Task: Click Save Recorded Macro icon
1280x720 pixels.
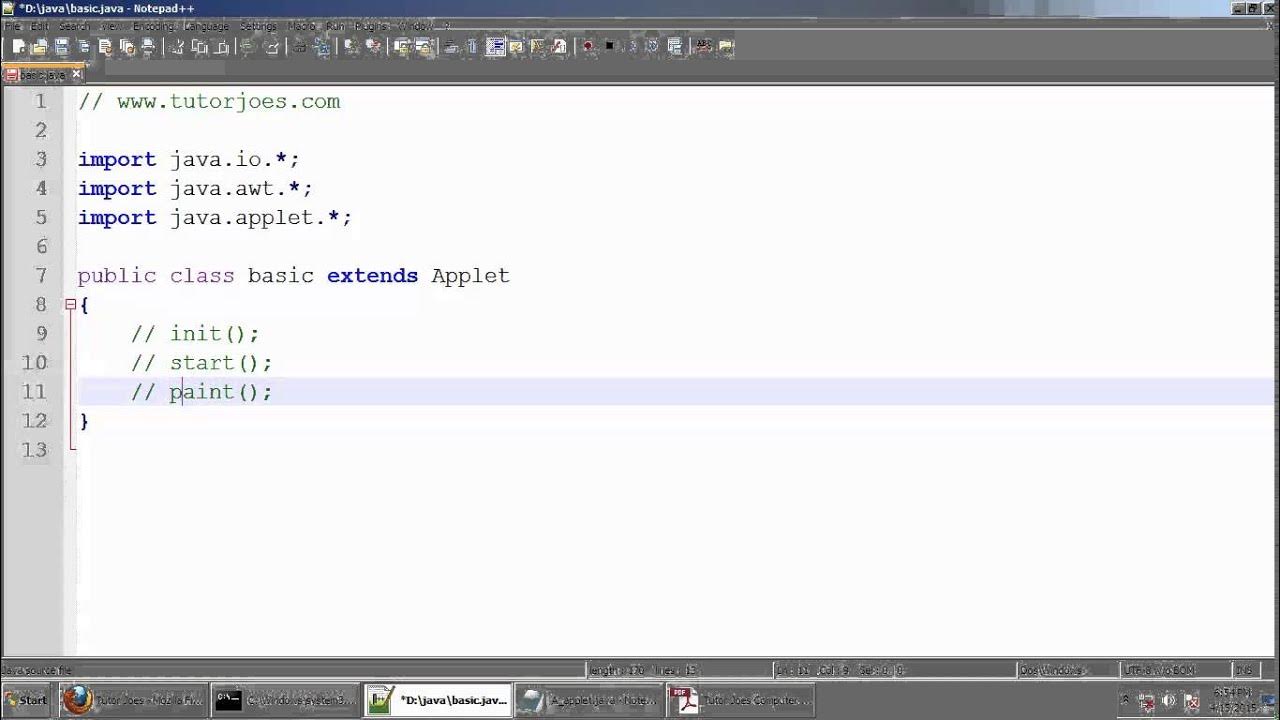Action: click(675, 46)
